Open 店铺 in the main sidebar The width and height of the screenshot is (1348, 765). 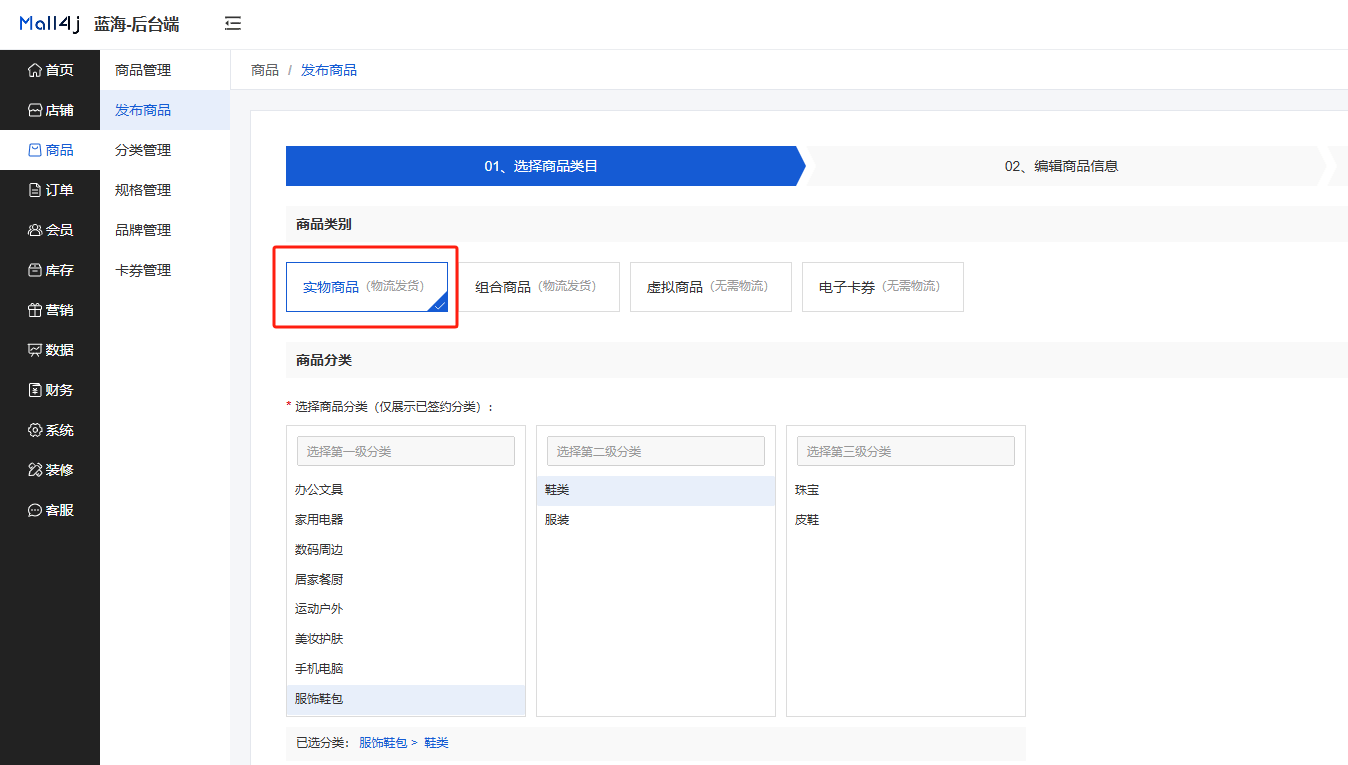(x=50, y=110)
